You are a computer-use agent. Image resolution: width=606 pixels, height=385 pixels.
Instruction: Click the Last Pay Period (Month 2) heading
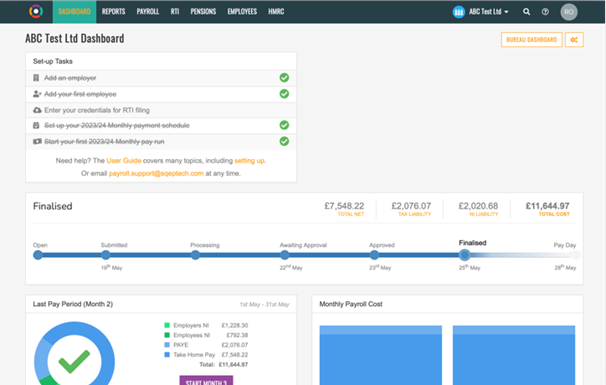coord(73,304)
